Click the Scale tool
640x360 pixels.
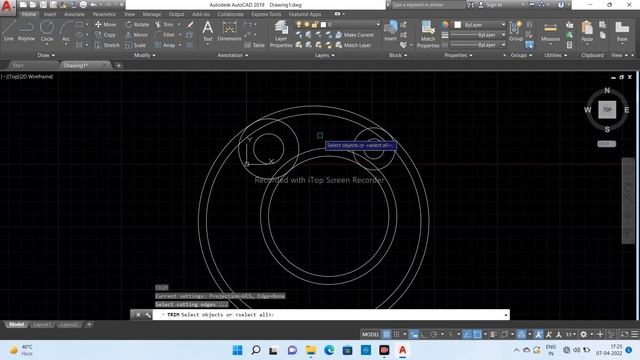[x=135, y=45]
